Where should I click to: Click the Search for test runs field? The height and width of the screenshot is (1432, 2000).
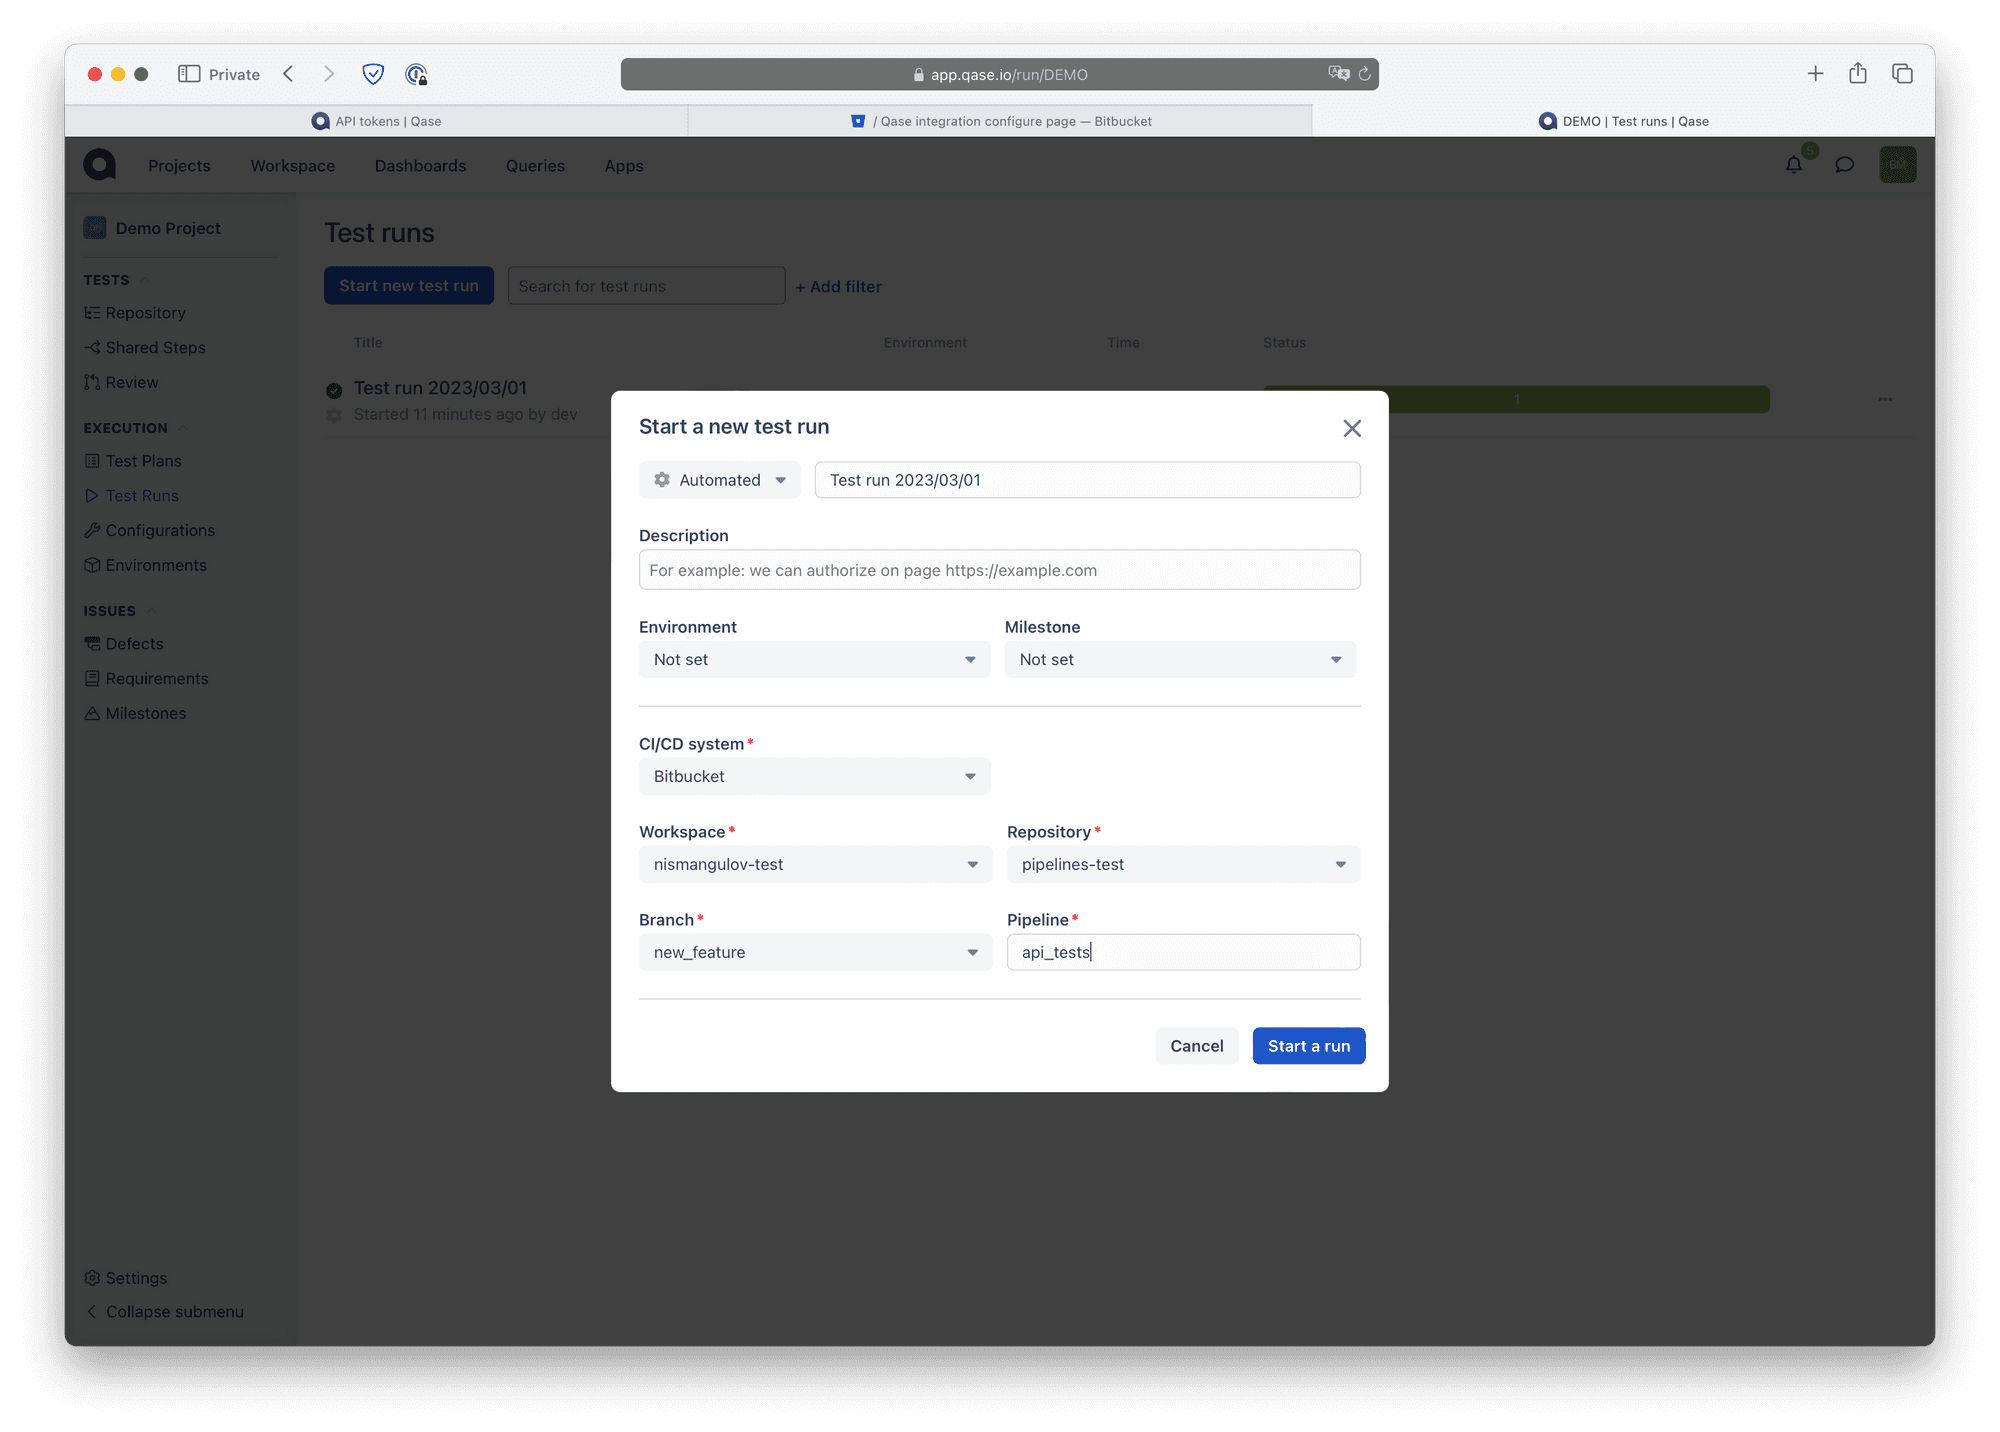click(646, 286)
